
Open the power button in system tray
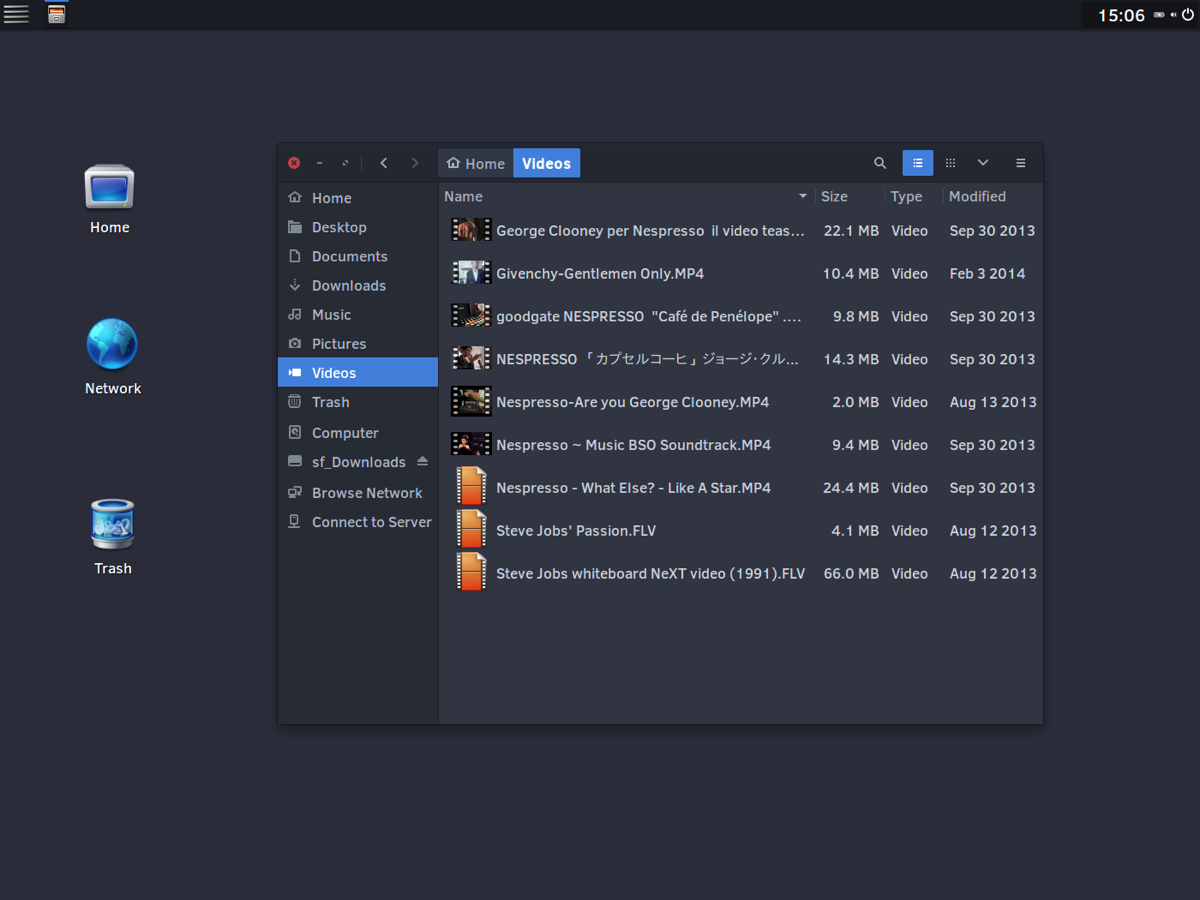pos(1188,15)
